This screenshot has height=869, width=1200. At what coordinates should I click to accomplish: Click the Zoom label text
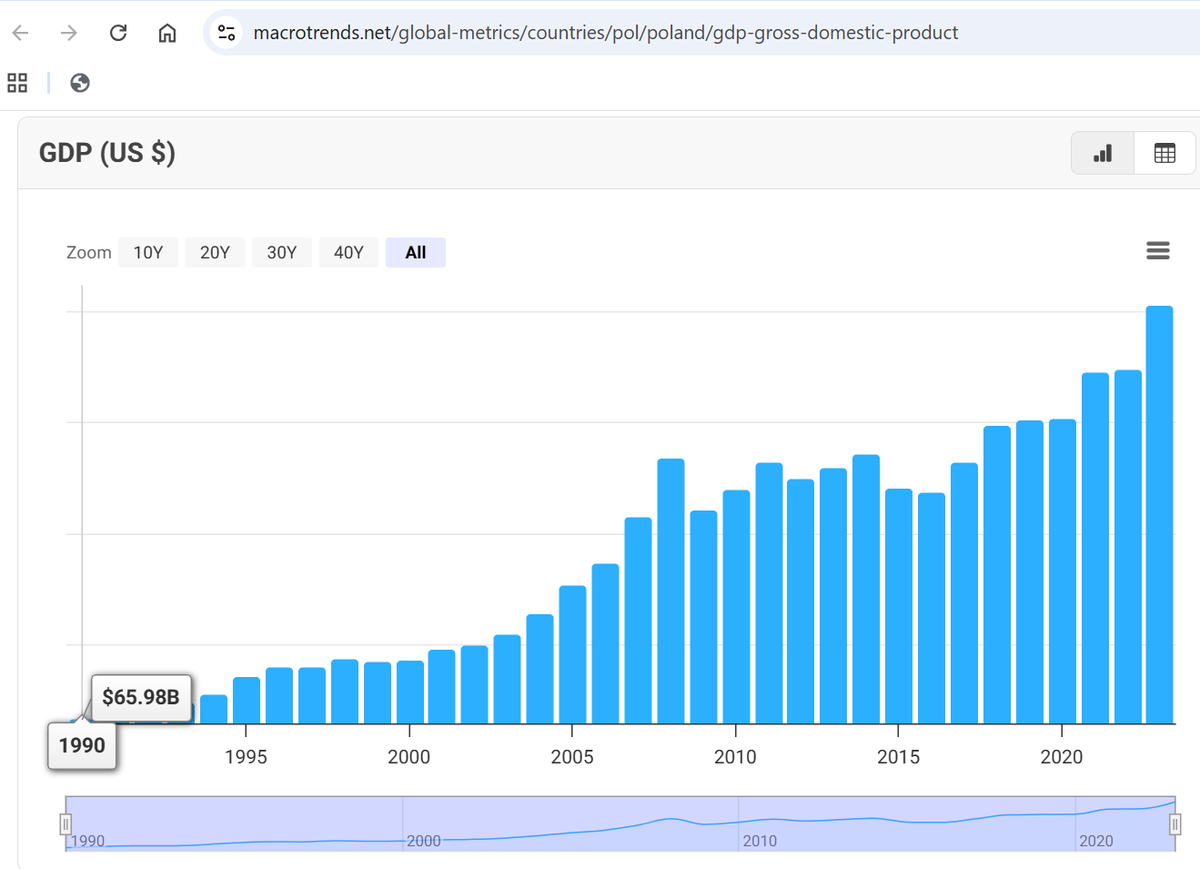pyautogui.click(x=89, y=253)
